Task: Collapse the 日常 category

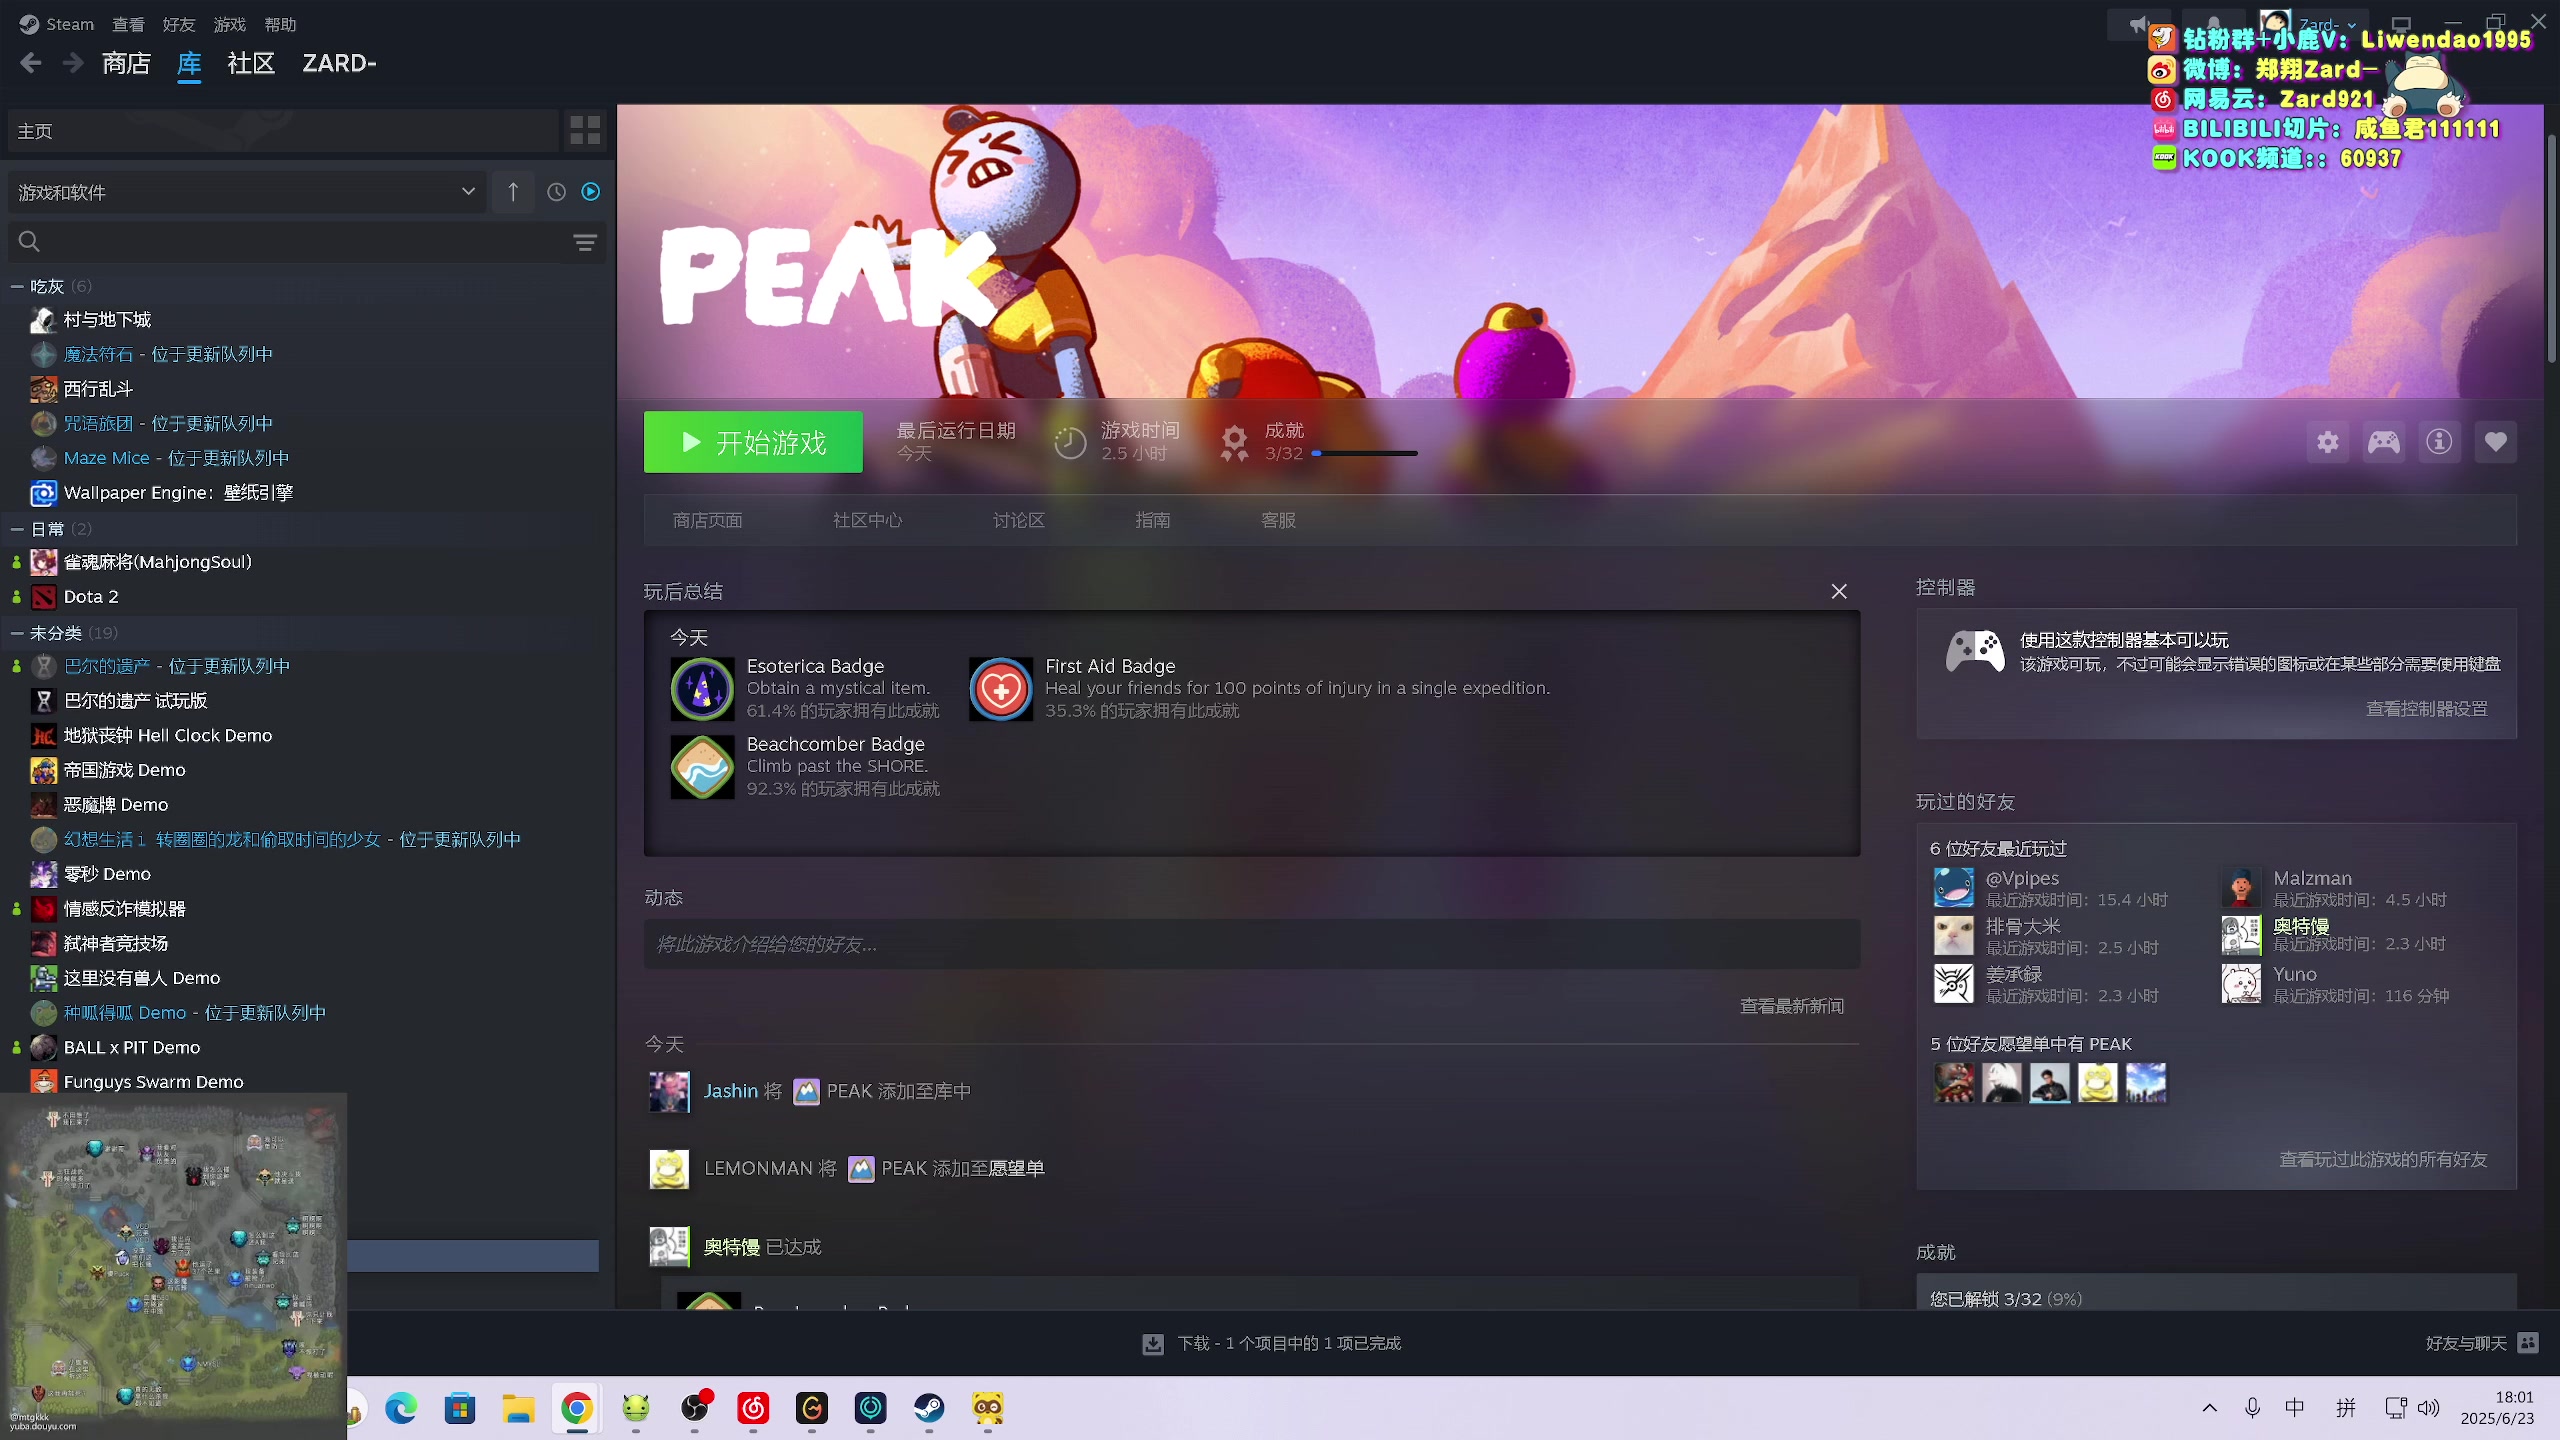Action: [17, 529]
